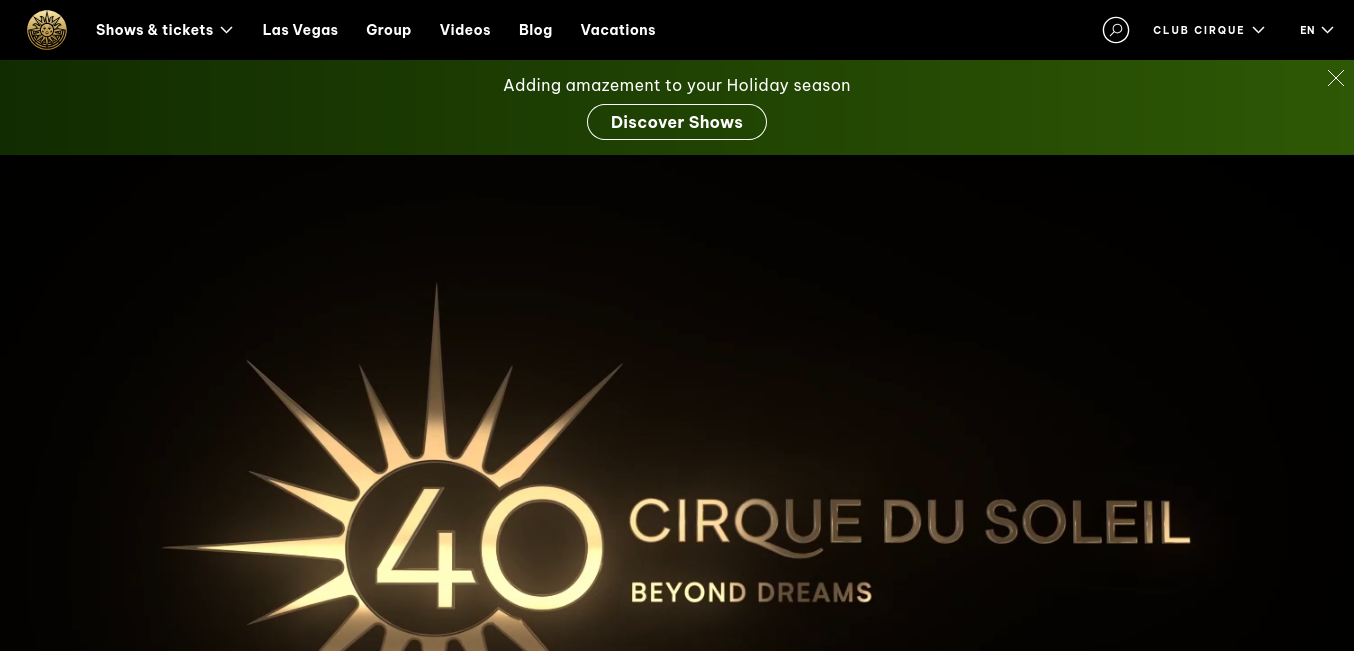Viewport: 1366px width, 651px height.
Task: Open the Vacations navigation link
Action: (618, 30)
